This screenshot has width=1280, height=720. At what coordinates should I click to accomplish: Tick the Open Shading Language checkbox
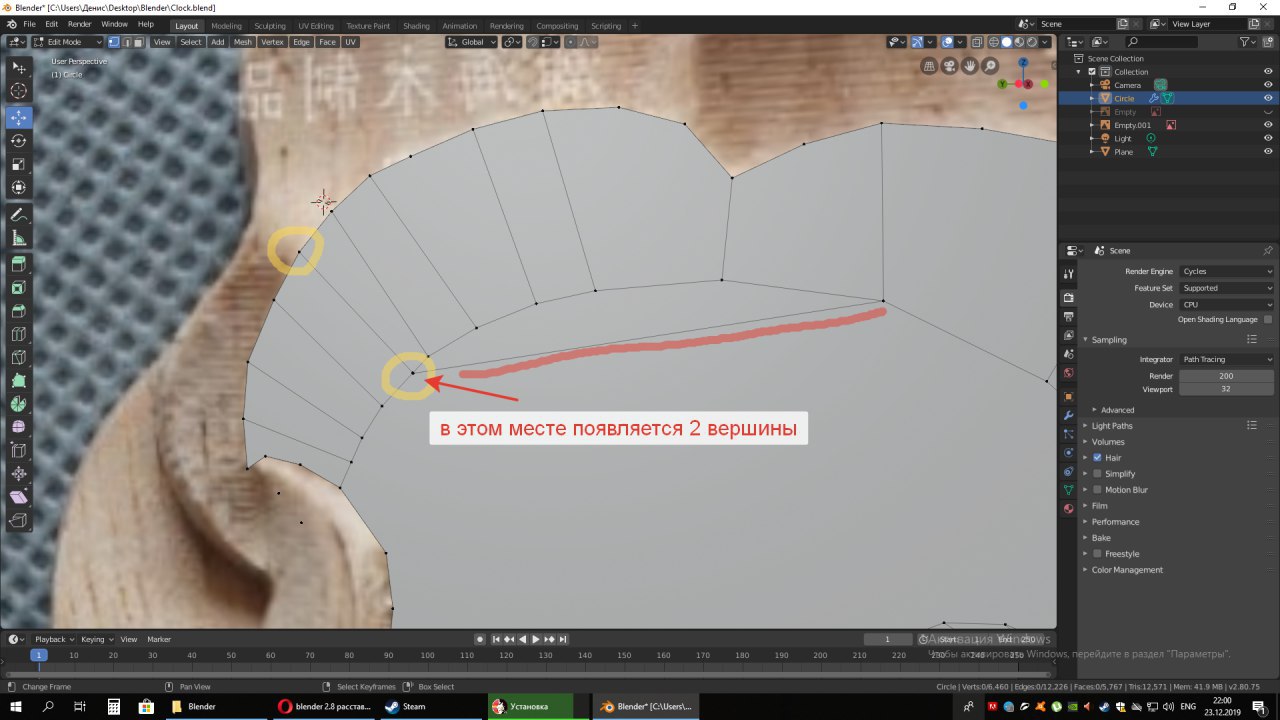click(x=1268, y=320)
